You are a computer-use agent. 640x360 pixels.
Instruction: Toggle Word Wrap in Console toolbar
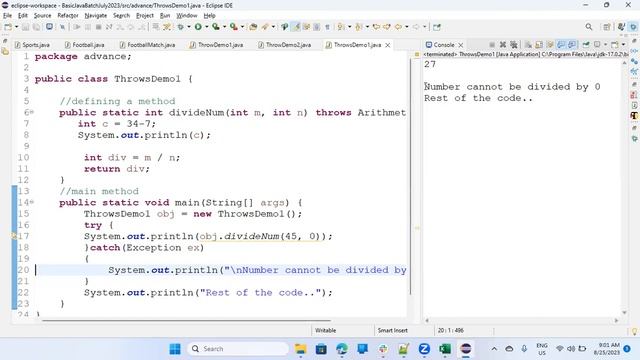point(550,44)
